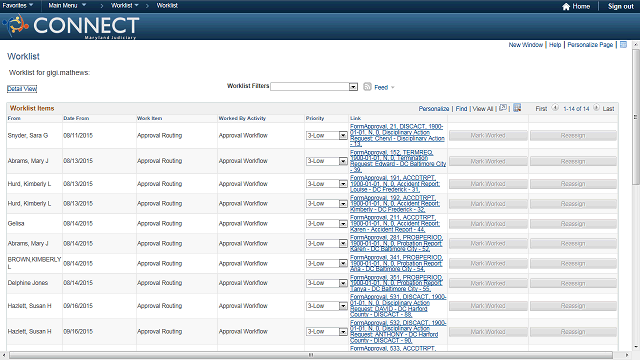The width and height of the screenshot is (640, 360).
Task: Click the Sign out link
Action: [620, 6]
